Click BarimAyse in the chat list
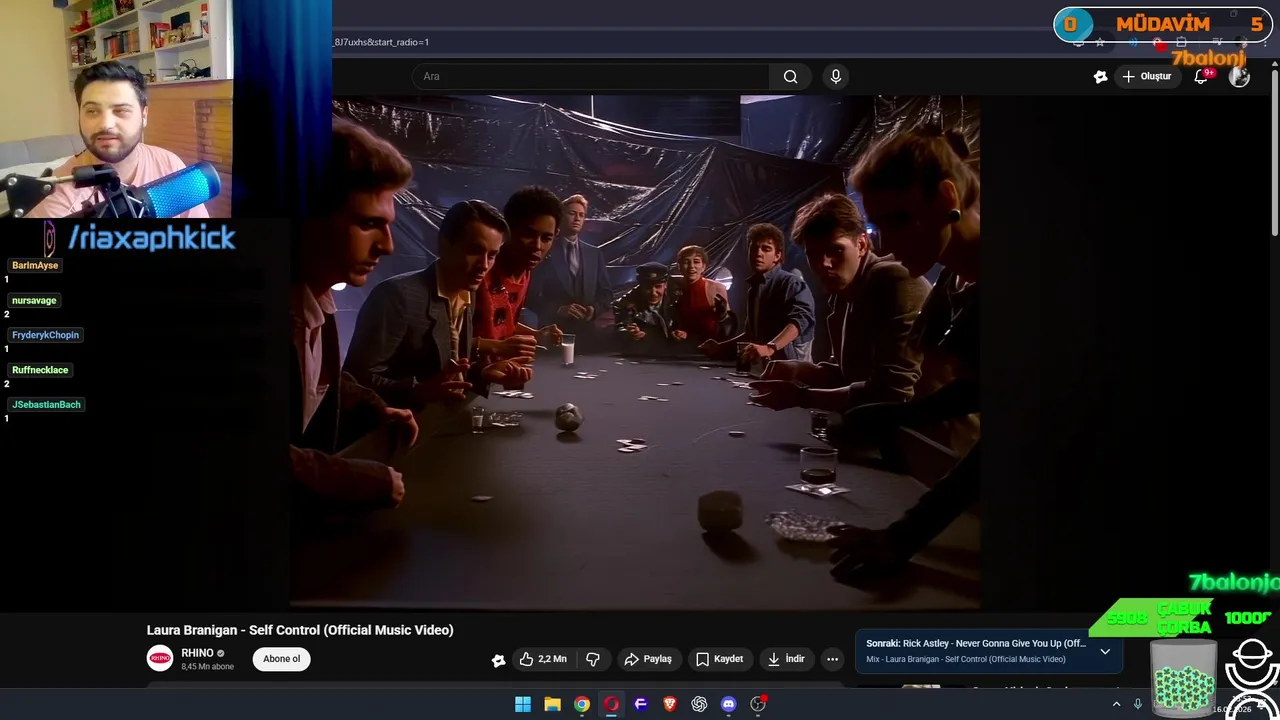 pyautogui.click(x=35, y=265)
